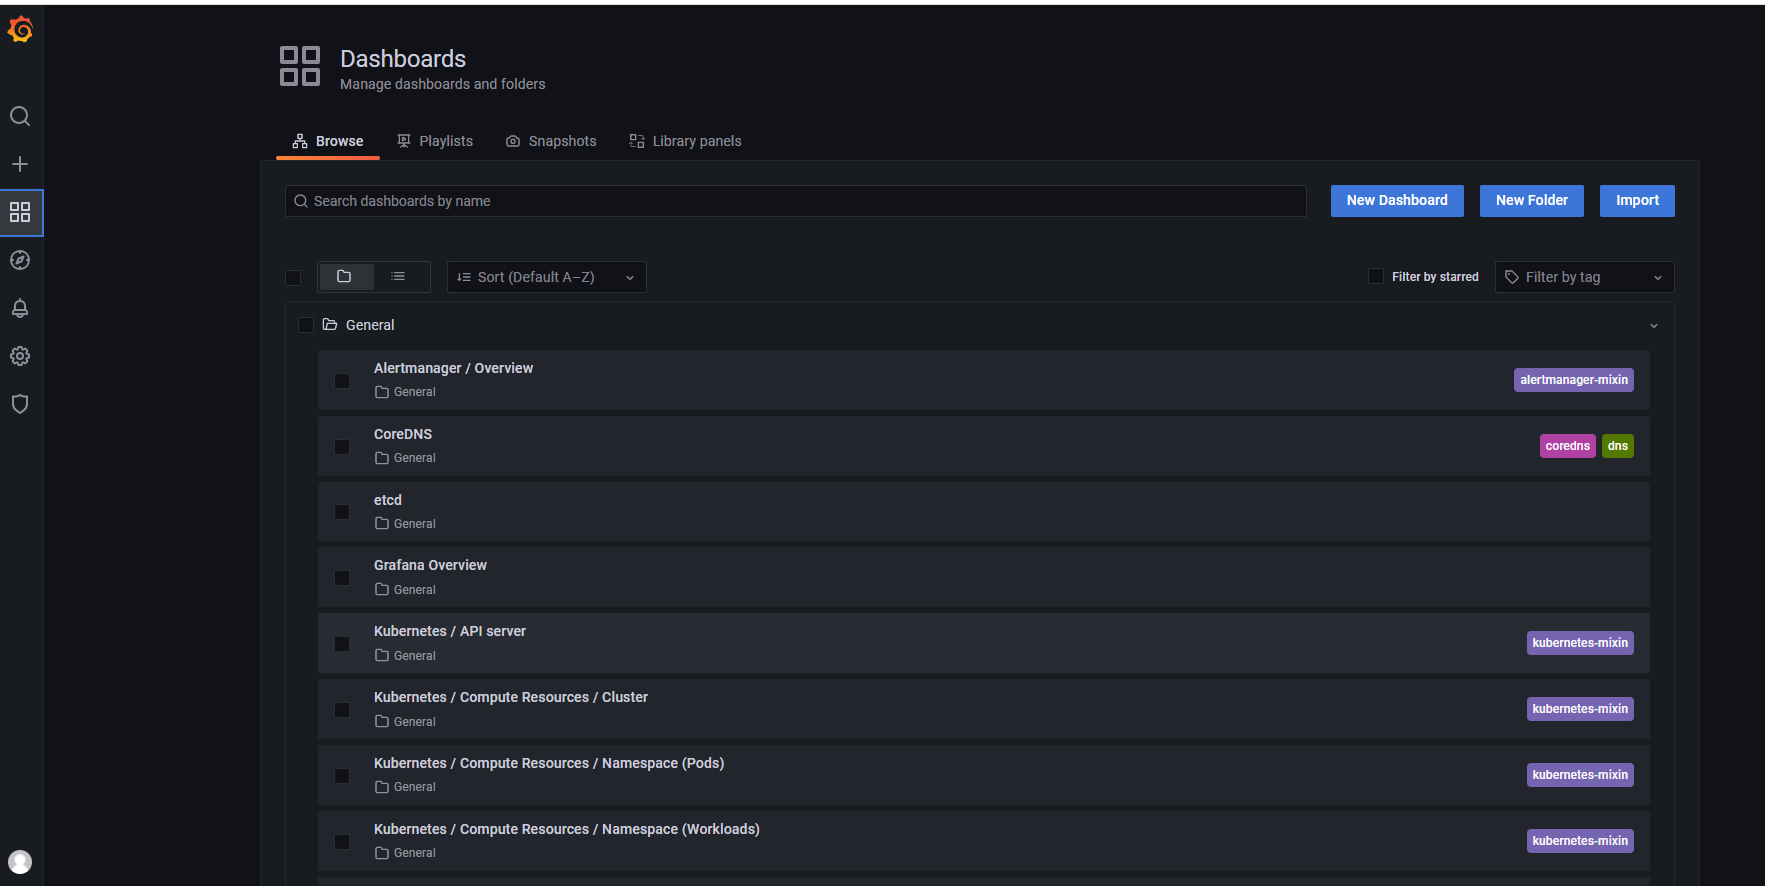Viewport: 1765px width, 886px height.
Task: Open Kubernetes Compute Resources Namespace (Workloads)
Action: pos(567,829)
